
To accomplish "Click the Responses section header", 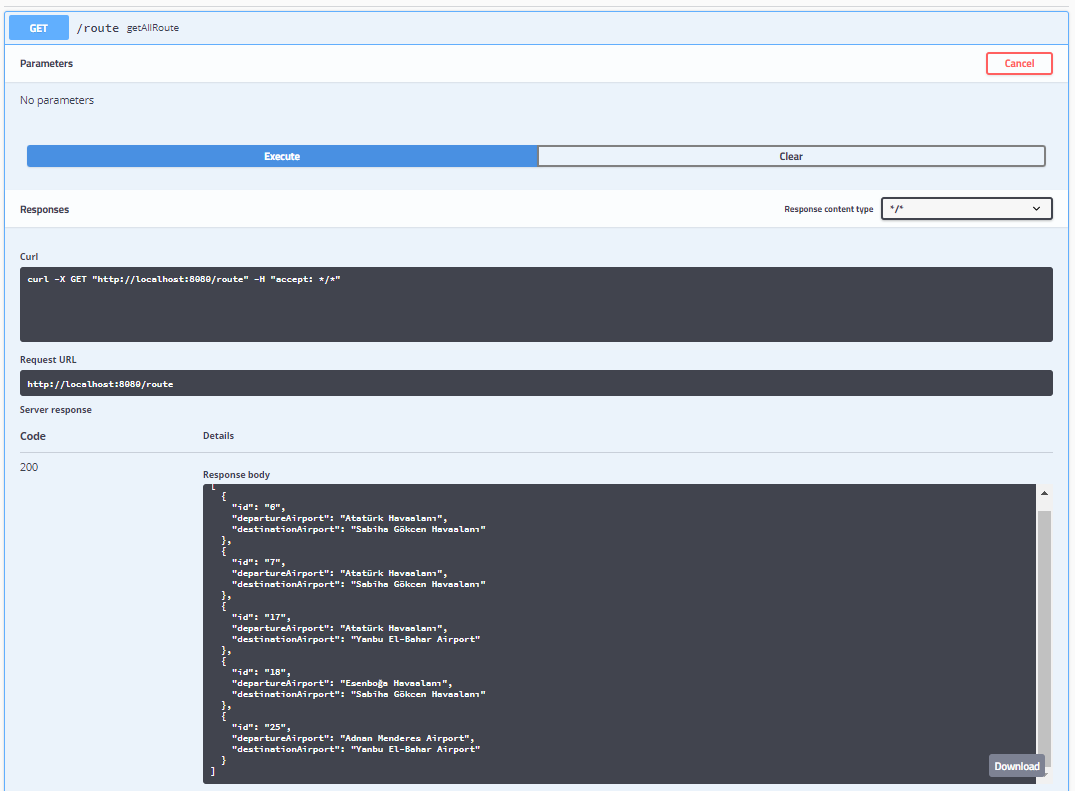I will [45, 209].
